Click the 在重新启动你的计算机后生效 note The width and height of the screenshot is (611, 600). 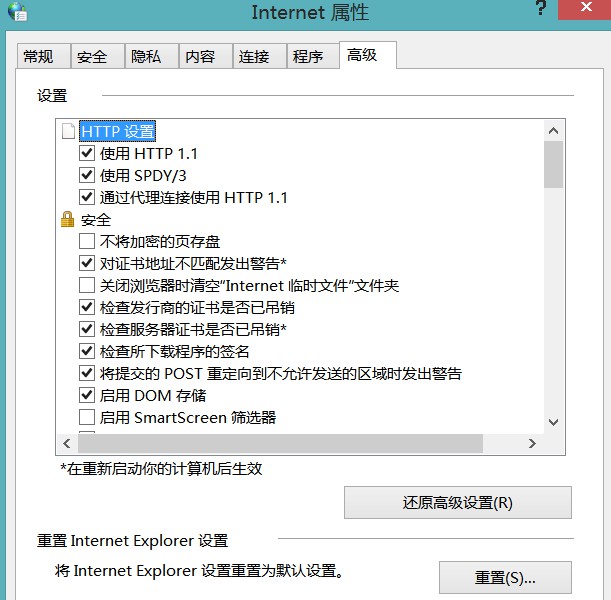pyautogui.click(x=161, y=469)
